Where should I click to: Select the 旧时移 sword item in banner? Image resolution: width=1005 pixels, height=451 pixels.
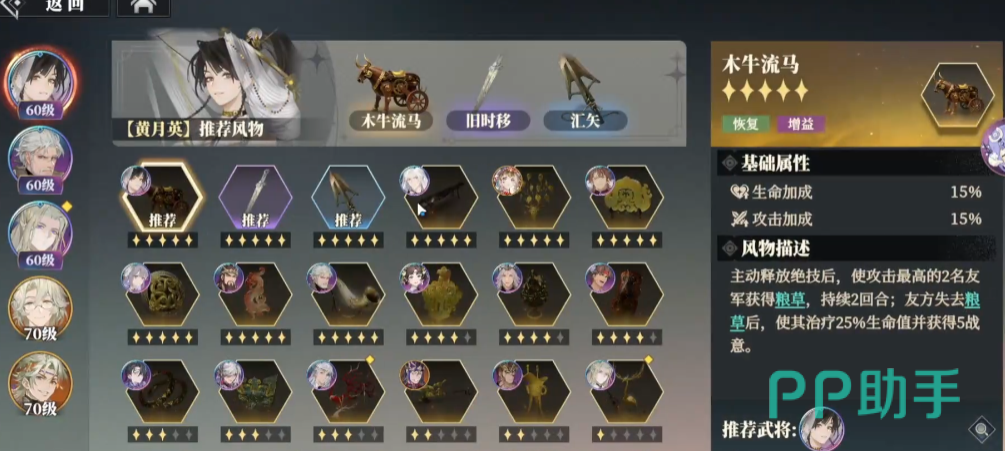[488, 83]
